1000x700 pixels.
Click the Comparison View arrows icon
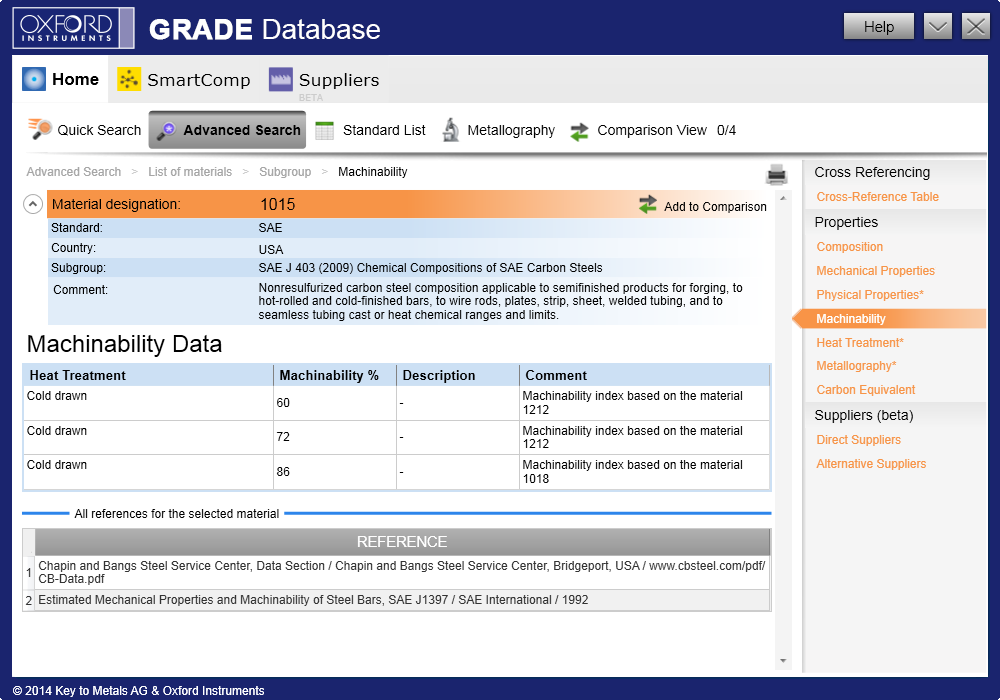[579, 131]
